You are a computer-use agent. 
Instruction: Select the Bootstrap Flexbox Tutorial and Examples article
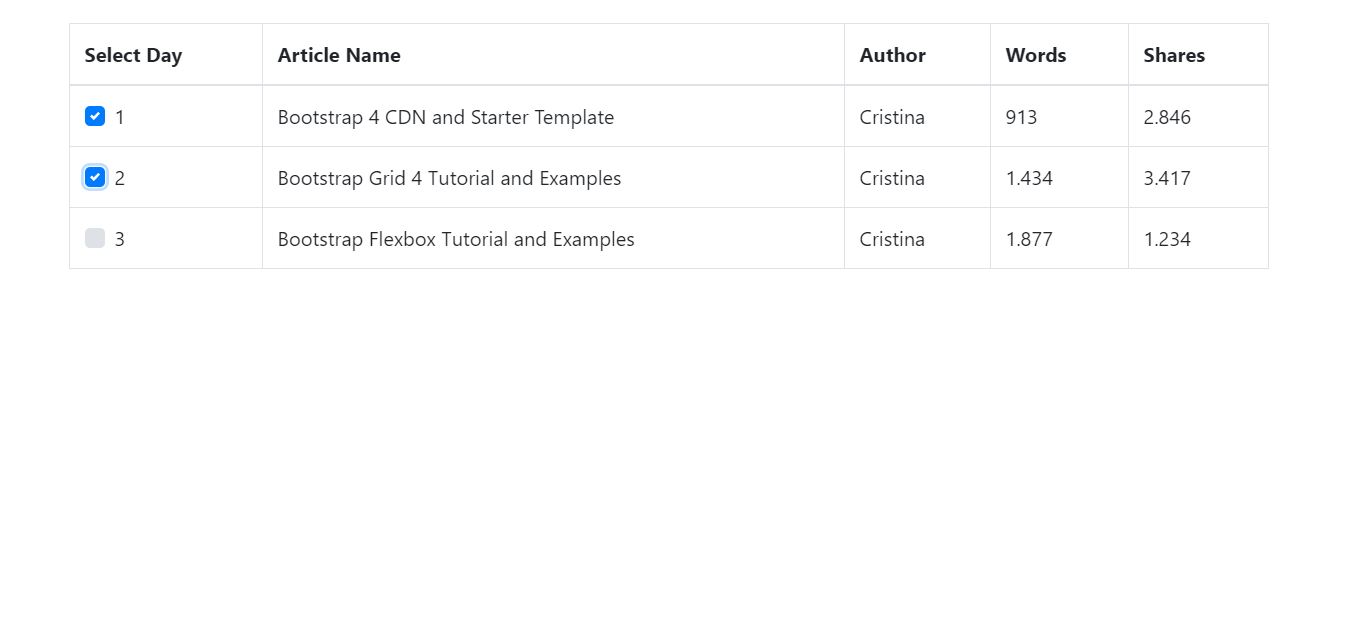[x=456, y=239]
